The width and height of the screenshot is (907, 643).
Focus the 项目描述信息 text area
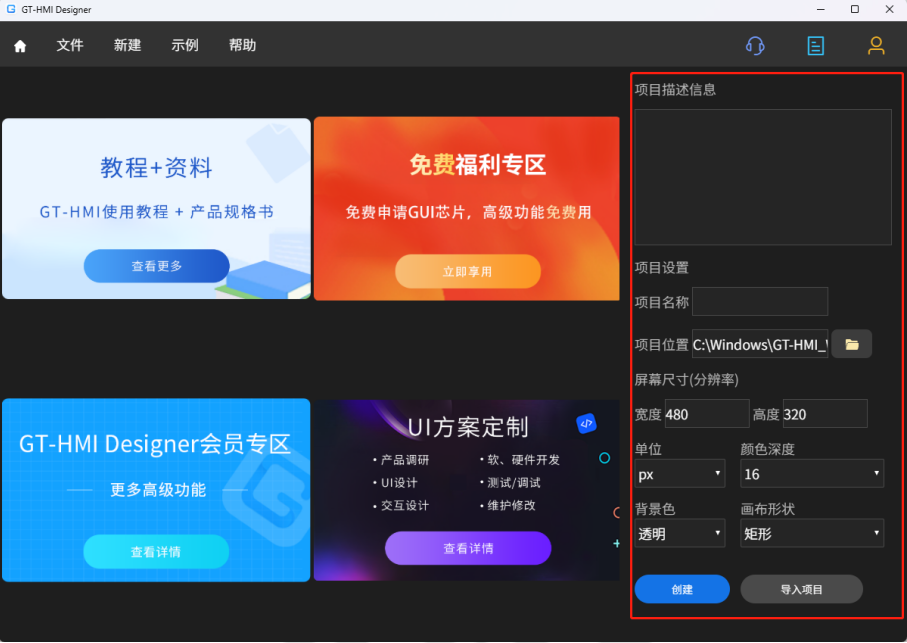(763, 177)
